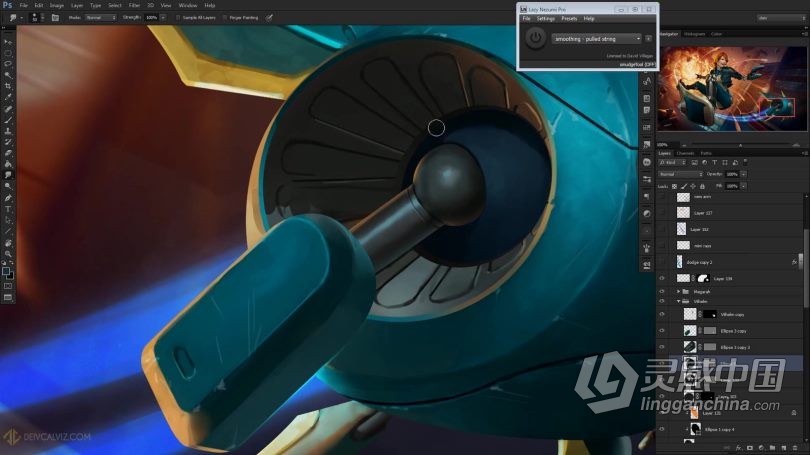Select the Healing Brush tool
The image size is (810, 455).
pos(8,109)
